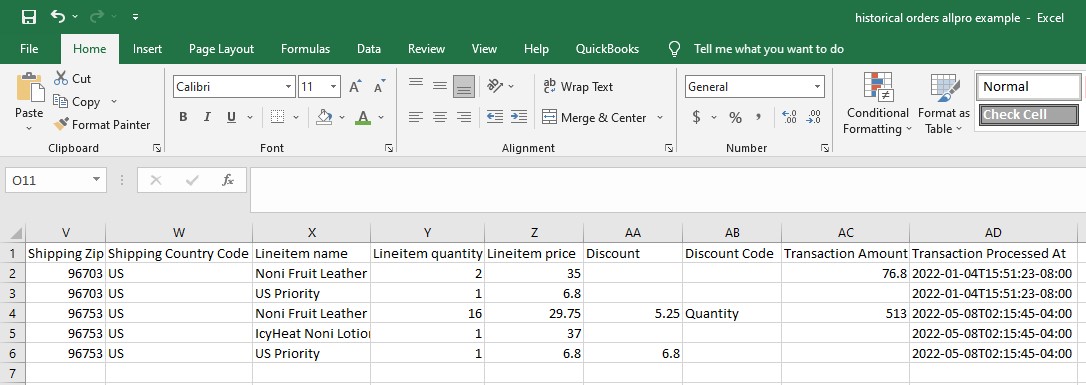
Task: Click Decrease Decimal icon
Action: tap(814, 117)
